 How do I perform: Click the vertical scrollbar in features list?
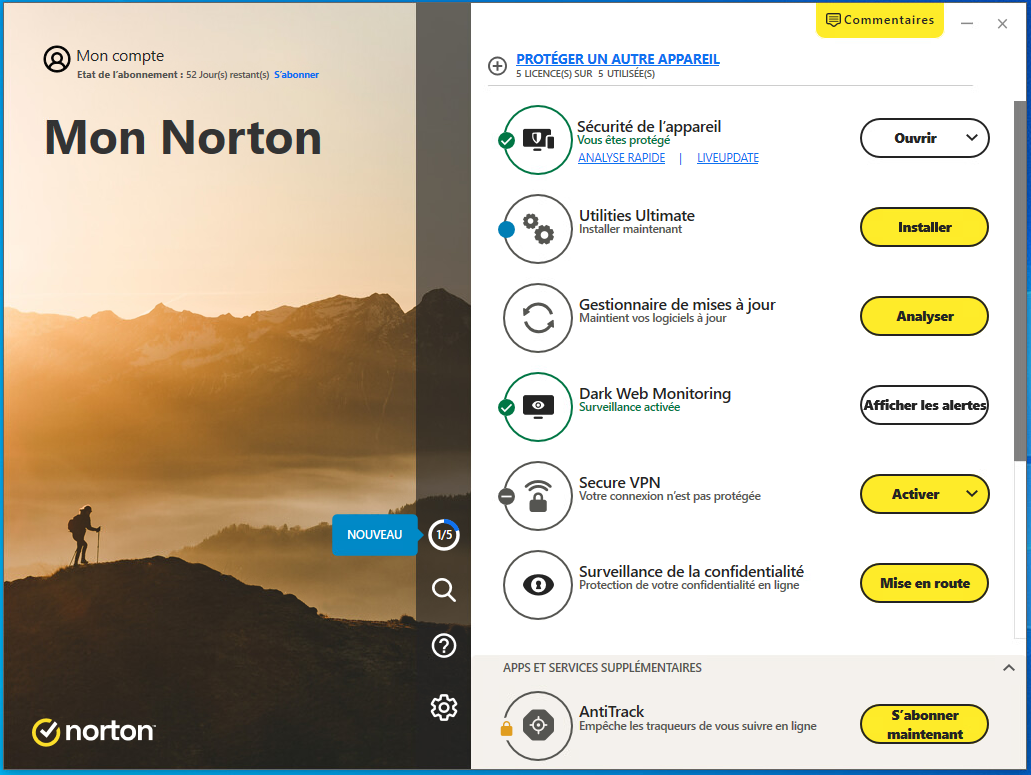[x=1020, y=281]
